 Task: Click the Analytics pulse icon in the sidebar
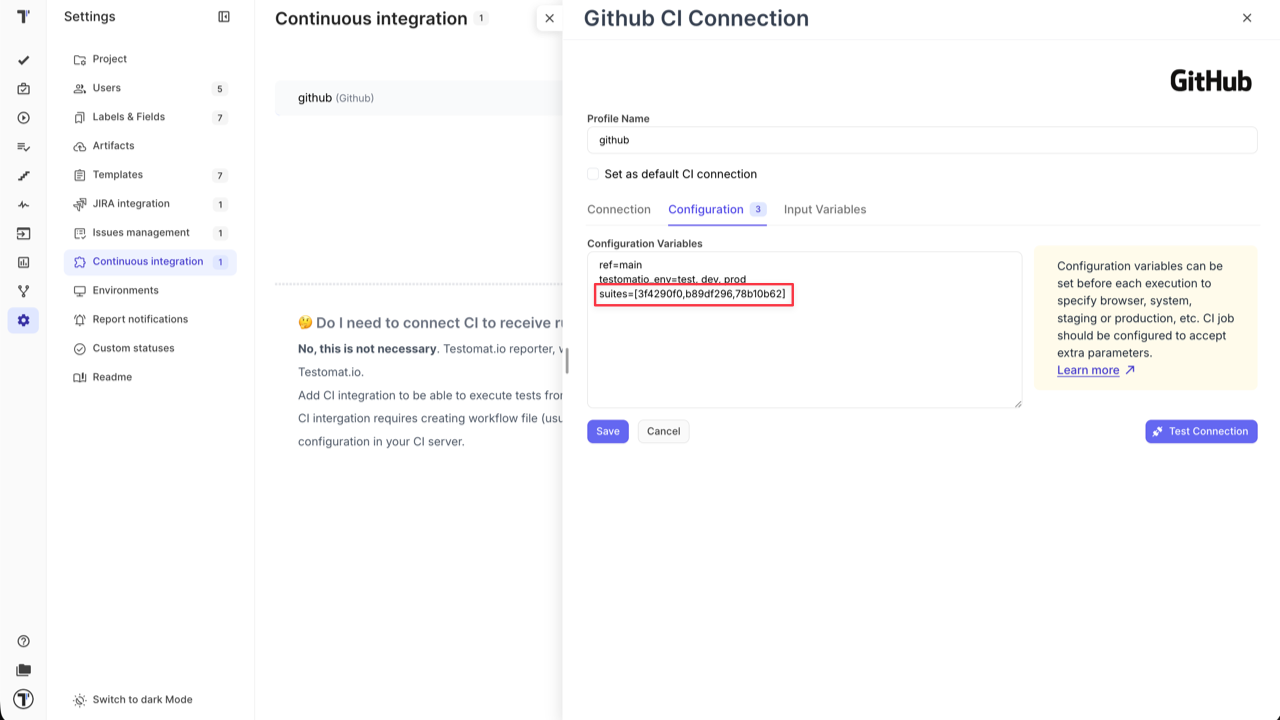coord(23,204)
